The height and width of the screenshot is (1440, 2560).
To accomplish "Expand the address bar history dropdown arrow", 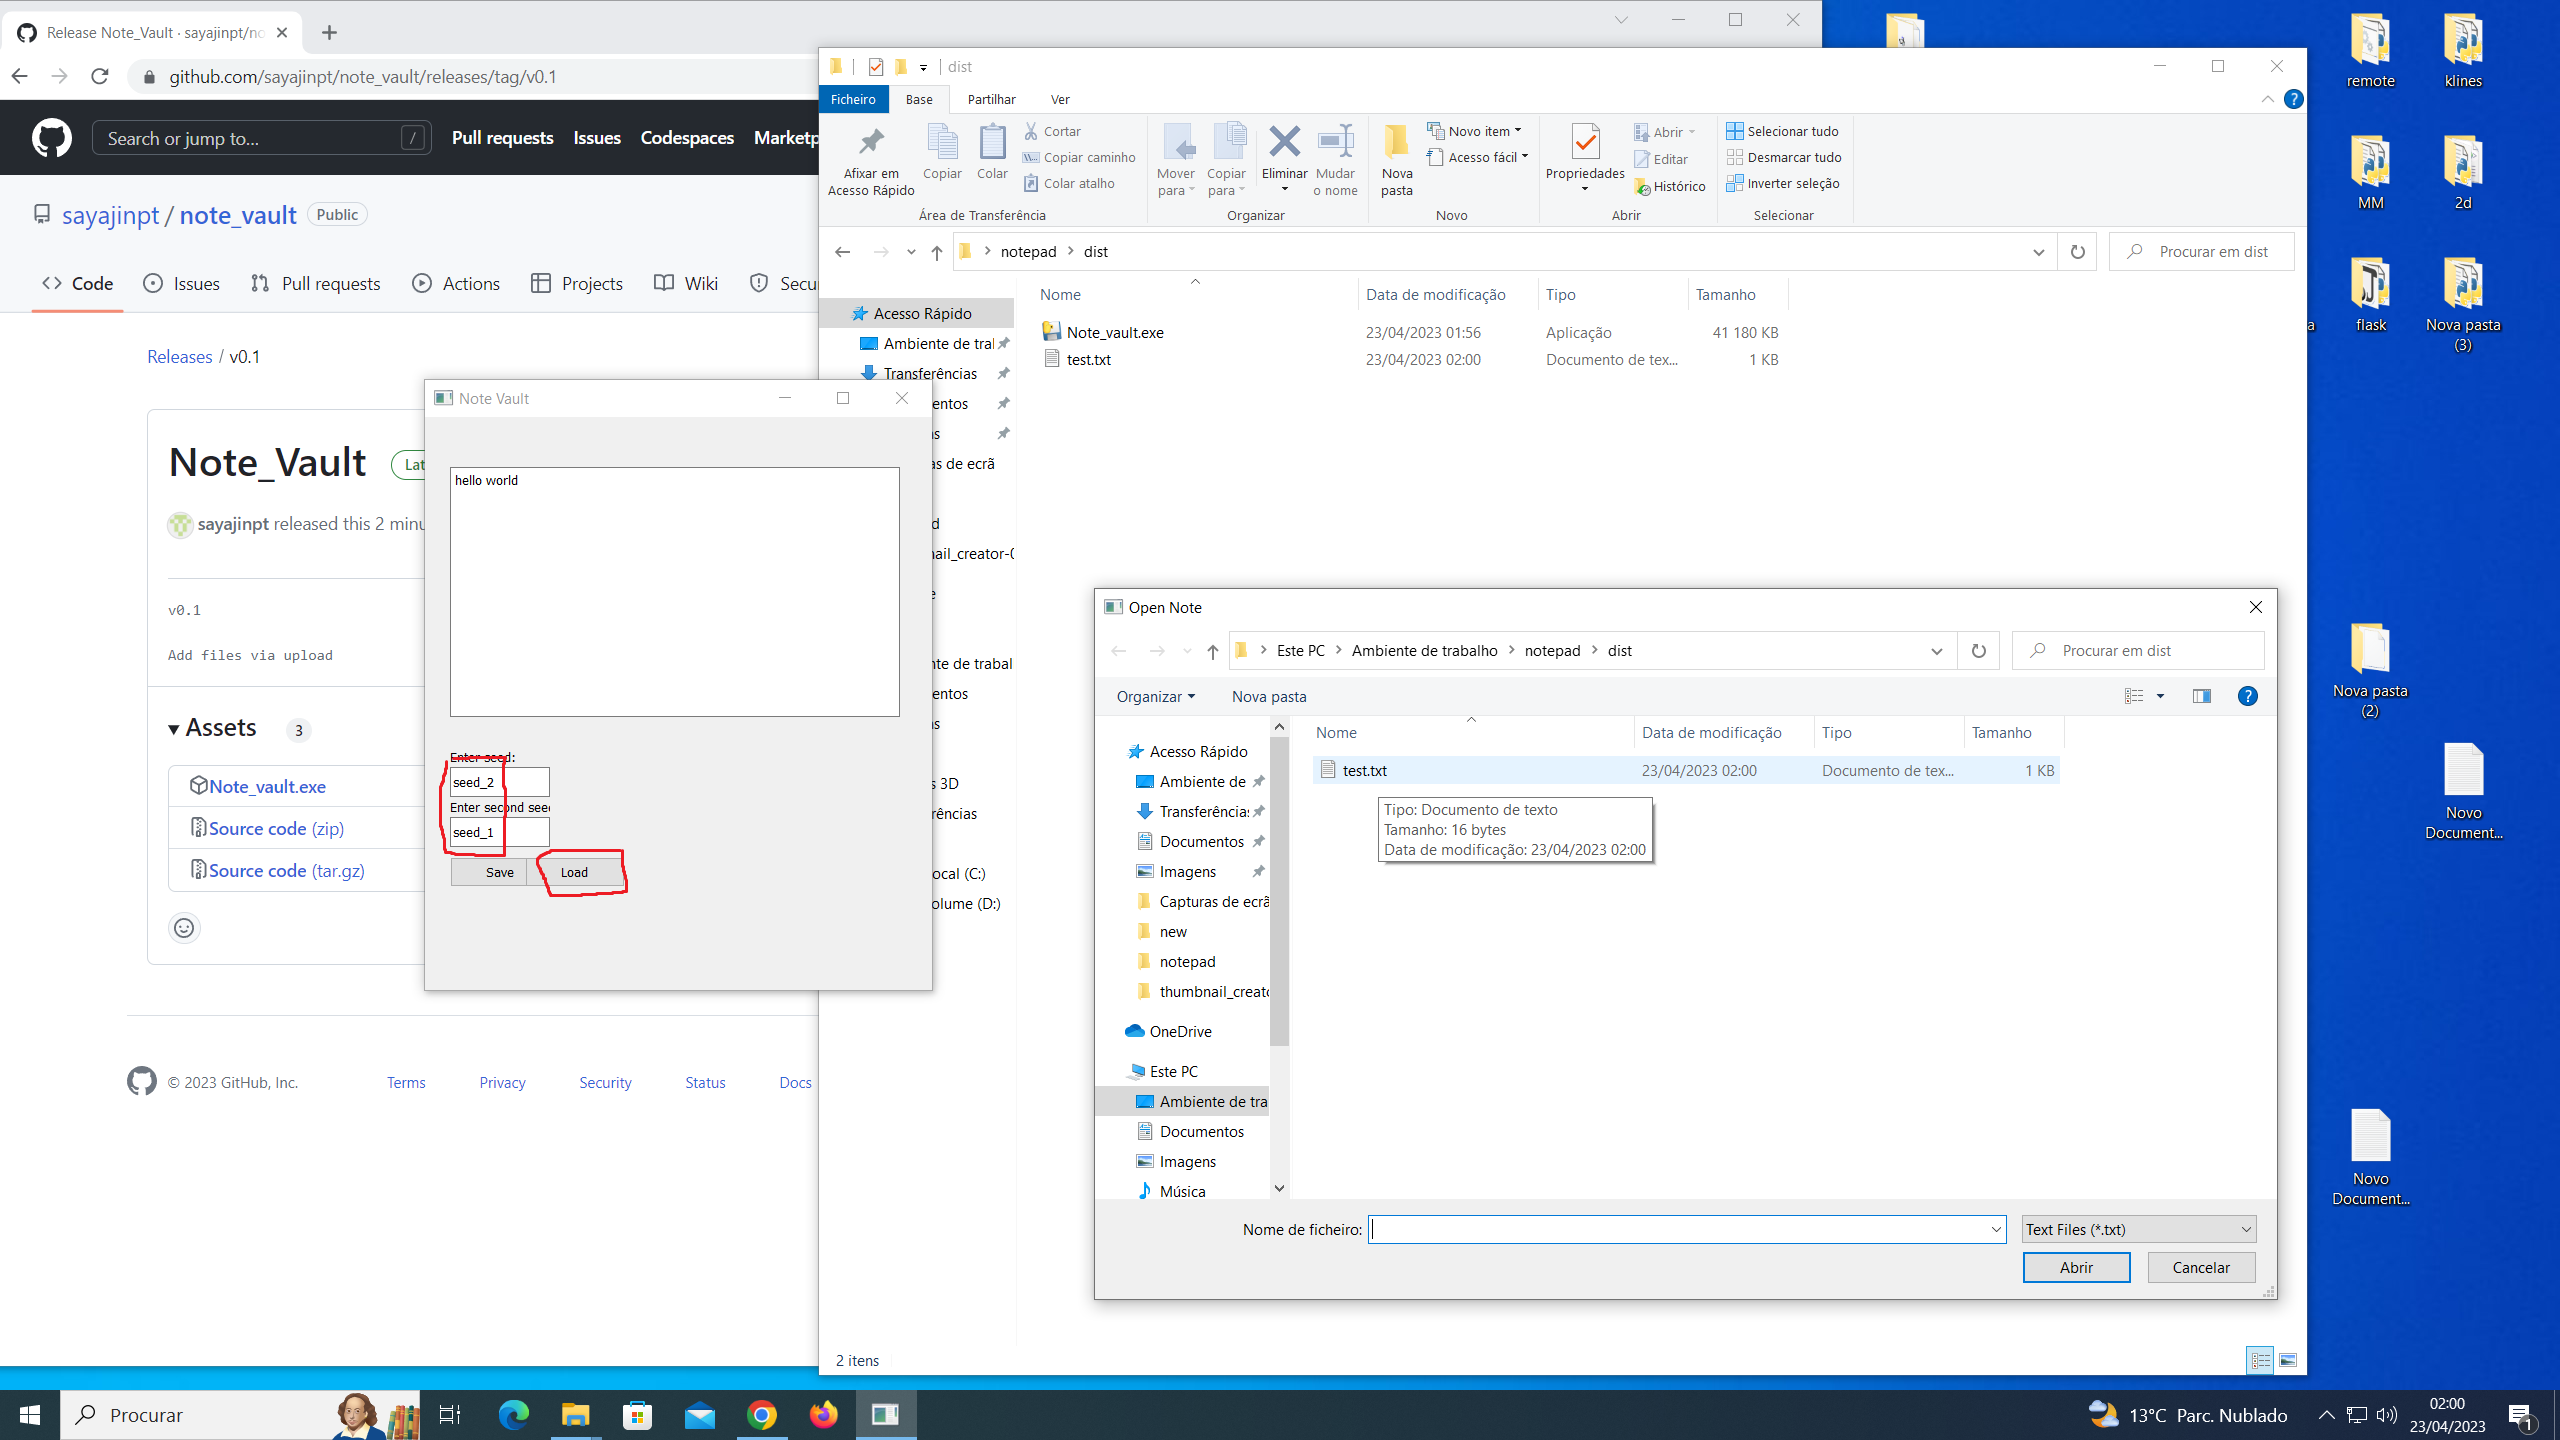I will pyautogui.click(x=2038, y=251).
